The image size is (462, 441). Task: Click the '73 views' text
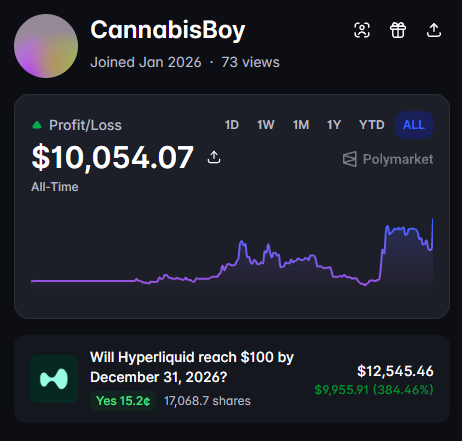pyautogui.click(x=251, y=62)
